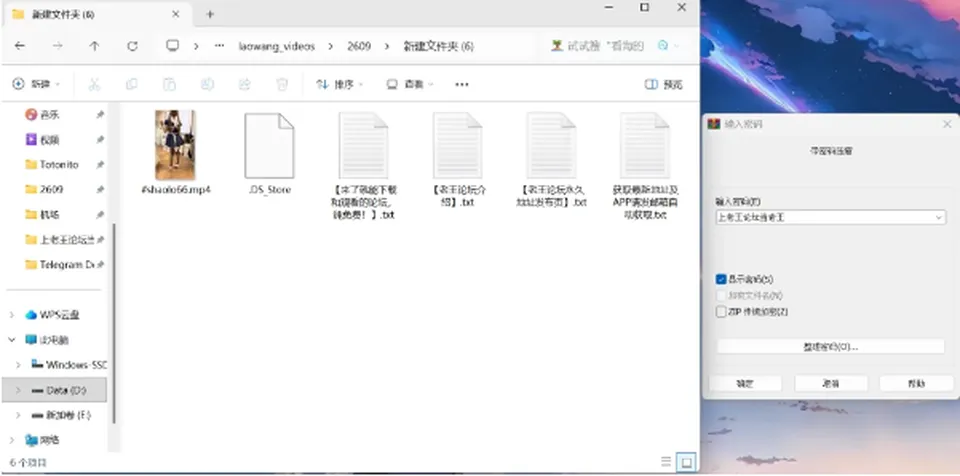Switch to large icons view in status bar
Image resolution: width=960 pixels, height=476 pixels.
tap(686, 462)
